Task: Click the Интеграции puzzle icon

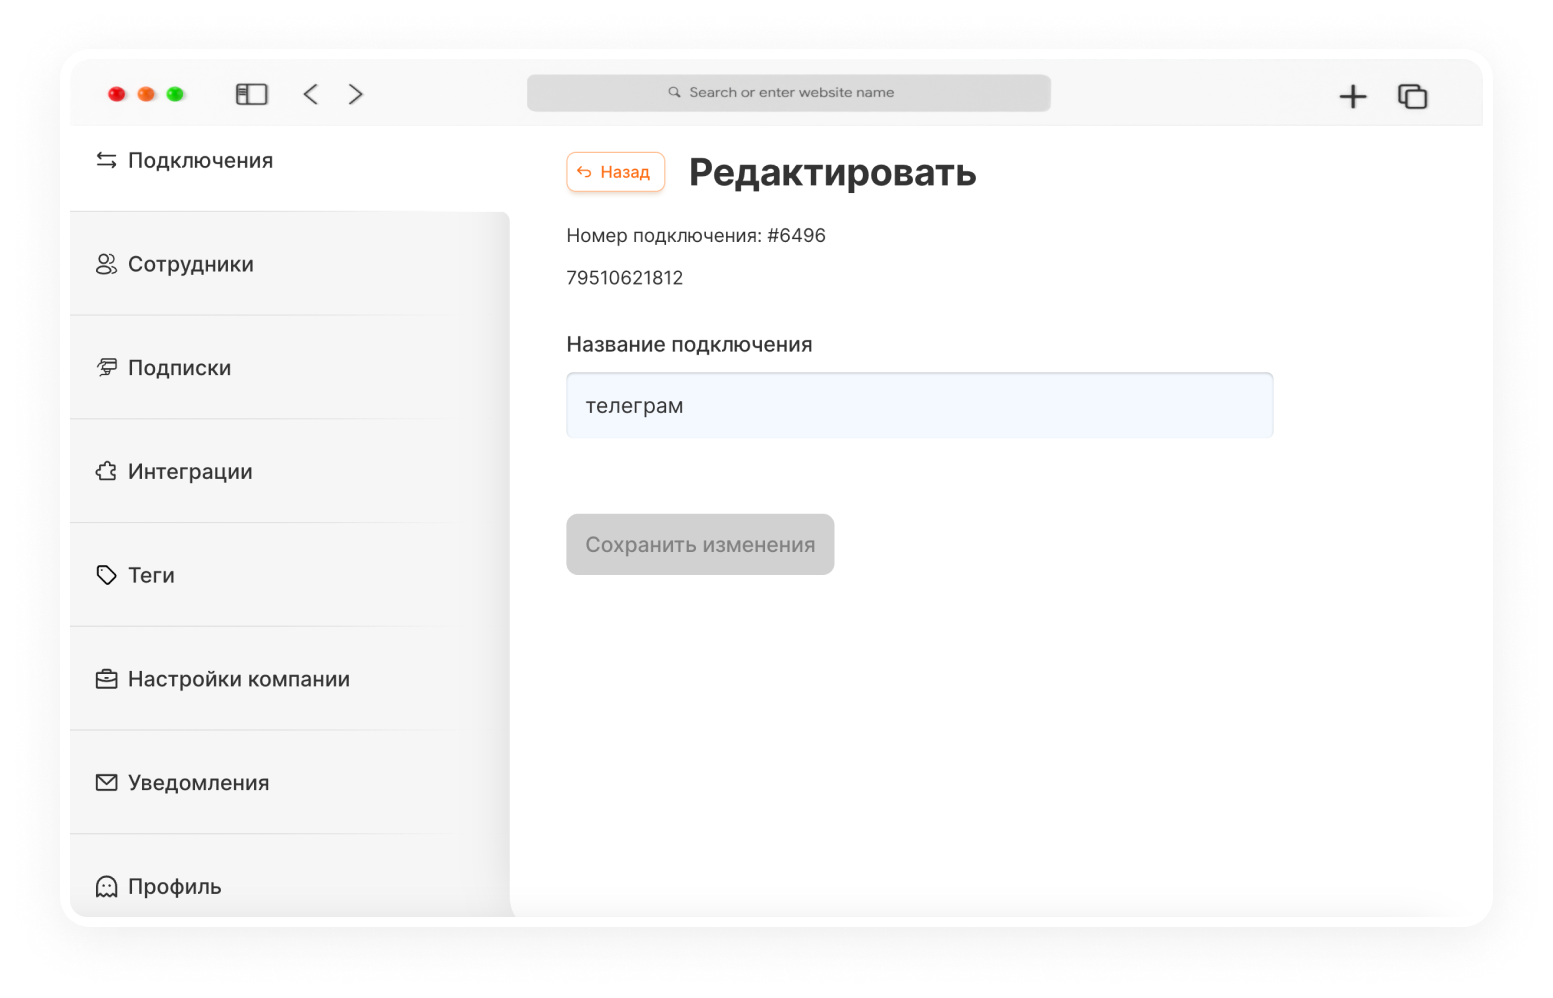Action: click(x=106, y=471)
